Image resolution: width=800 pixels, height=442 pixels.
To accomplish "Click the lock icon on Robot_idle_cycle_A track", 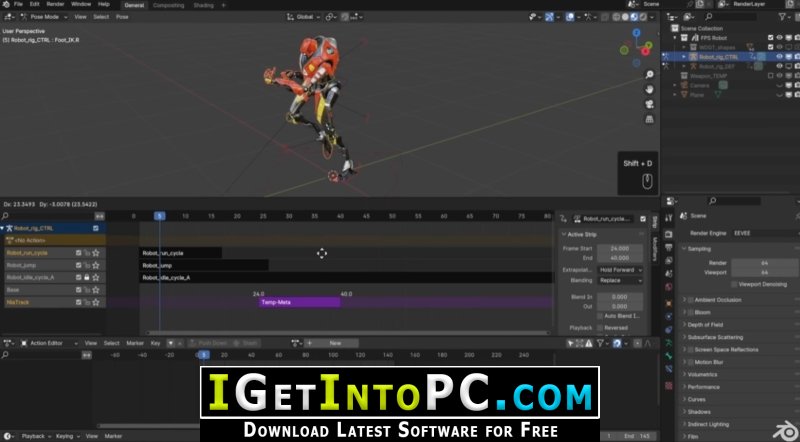I will pyautogui.click(x=87, y=277).
